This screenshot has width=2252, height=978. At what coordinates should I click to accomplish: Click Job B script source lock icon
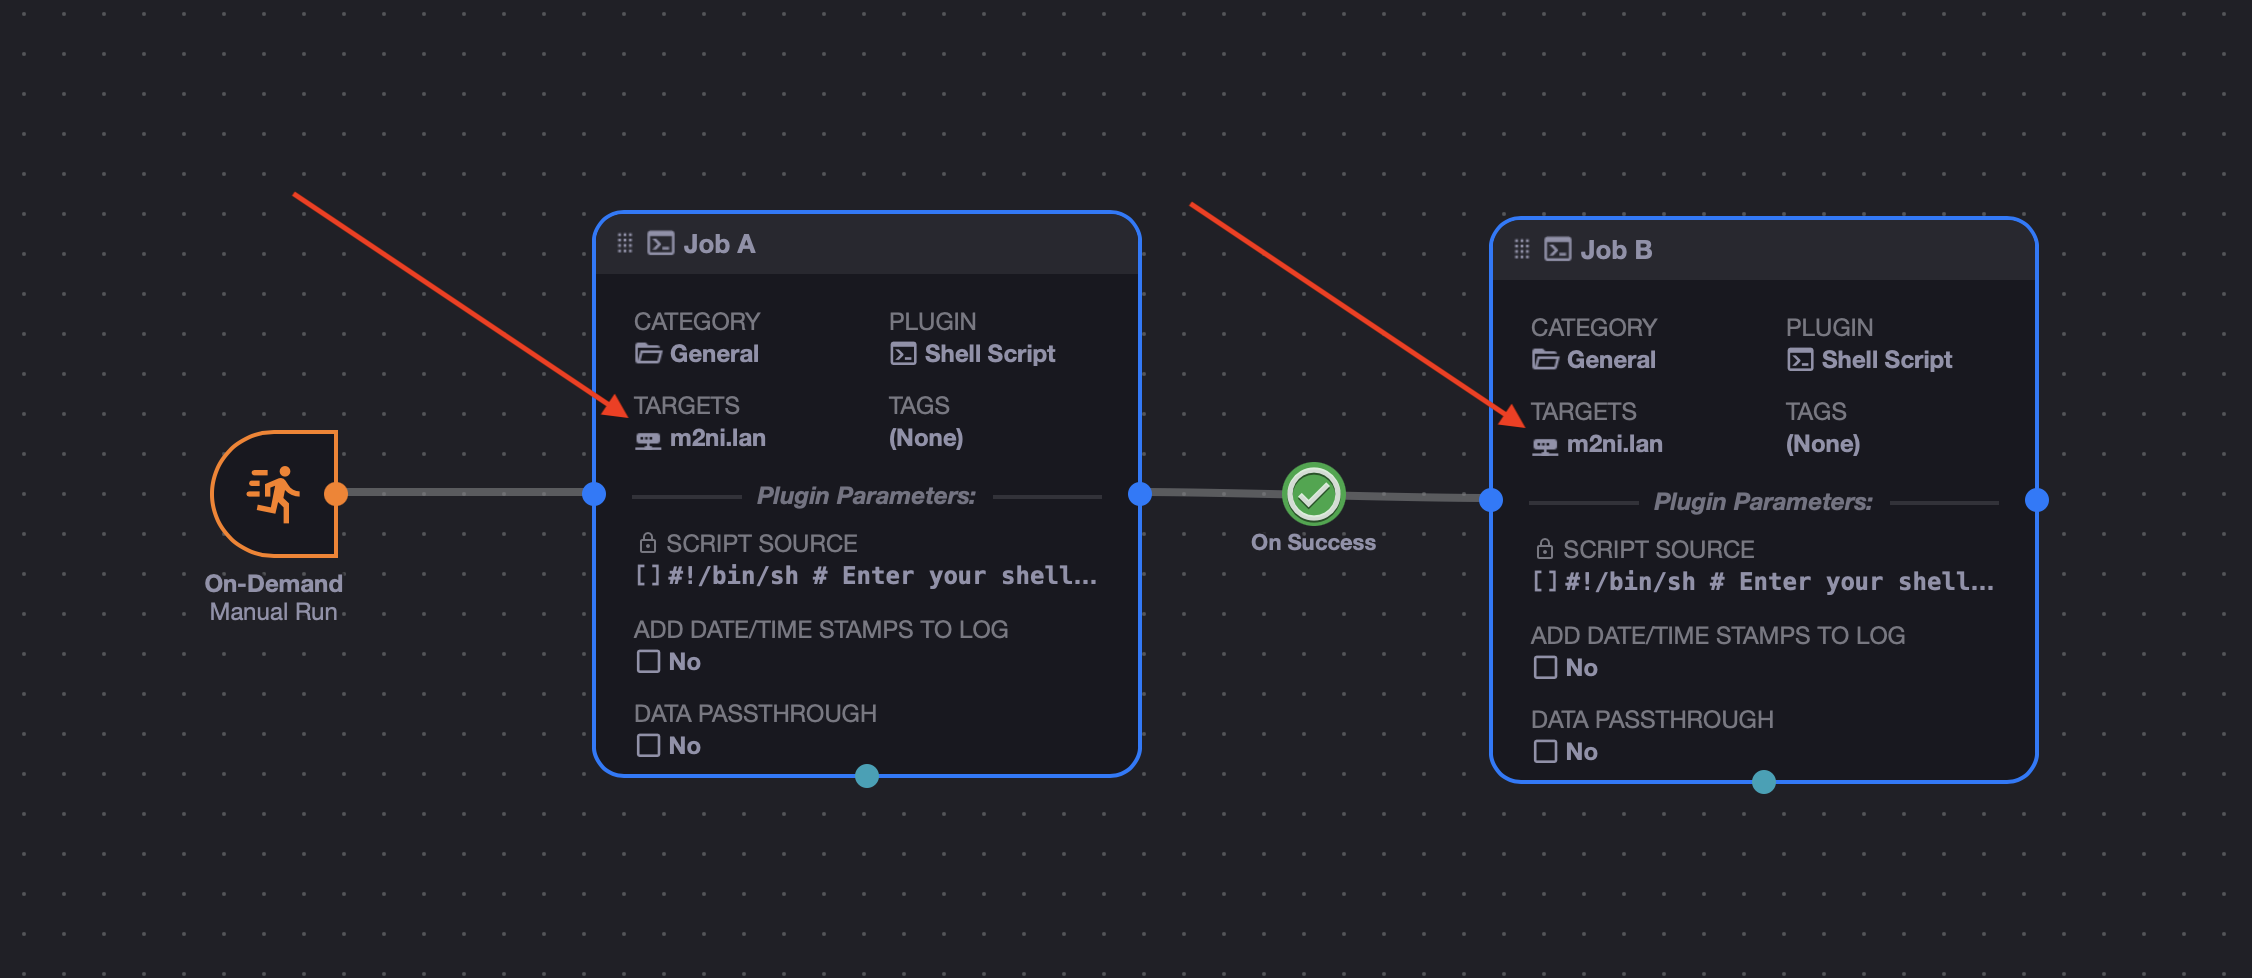click(1545, 549)
